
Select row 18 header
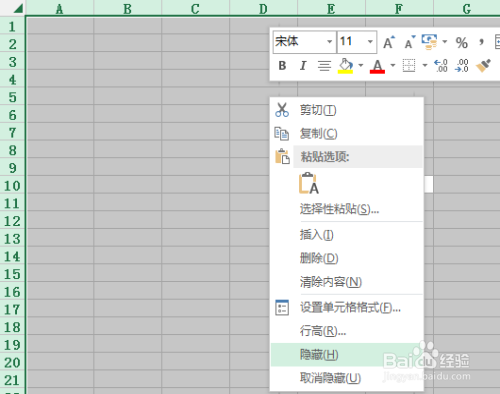(x=12, y=327)
